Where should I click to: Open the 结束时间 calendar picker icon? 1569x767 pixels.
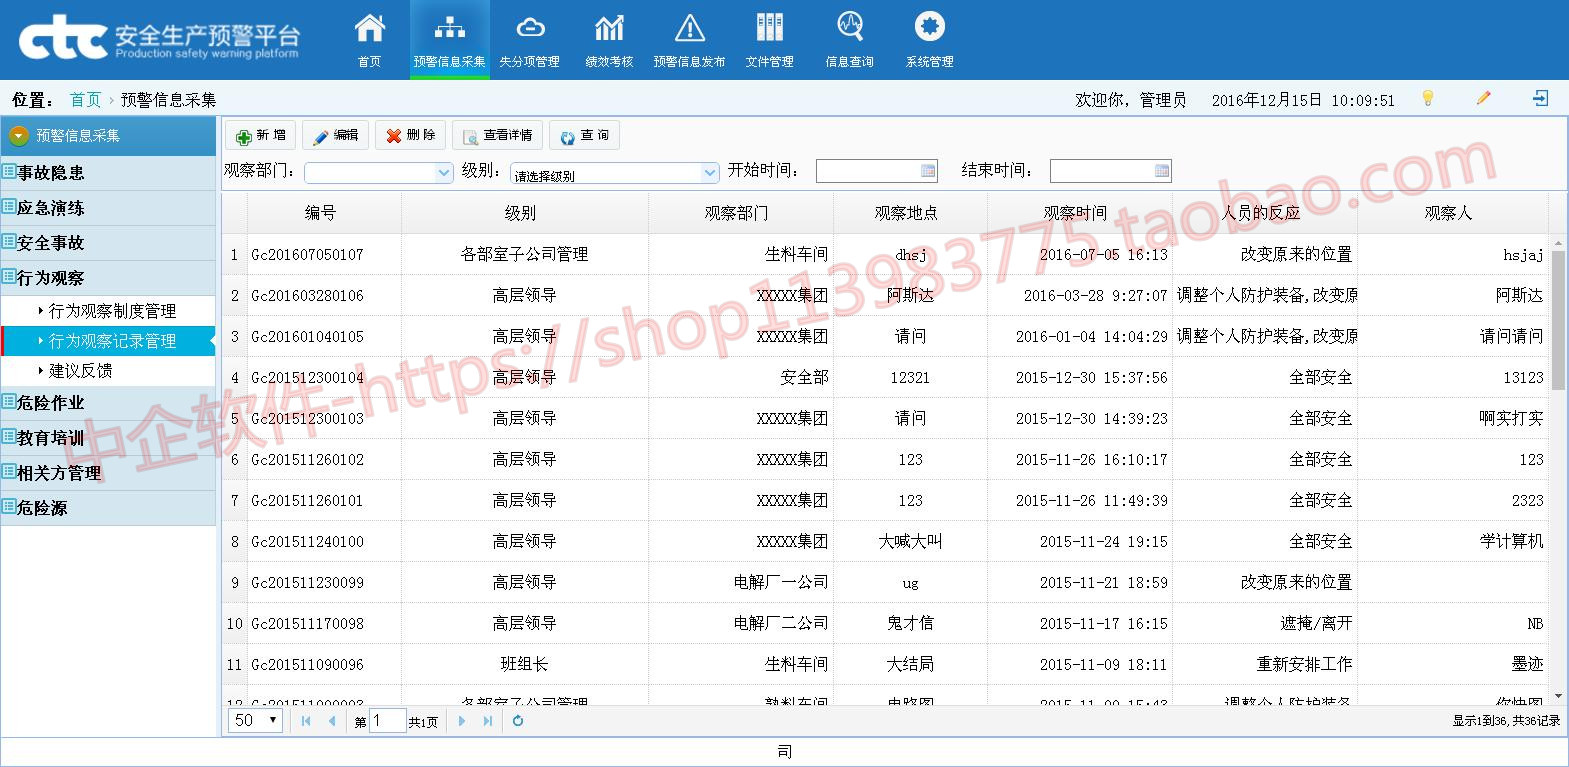(x=1162, y=171)
